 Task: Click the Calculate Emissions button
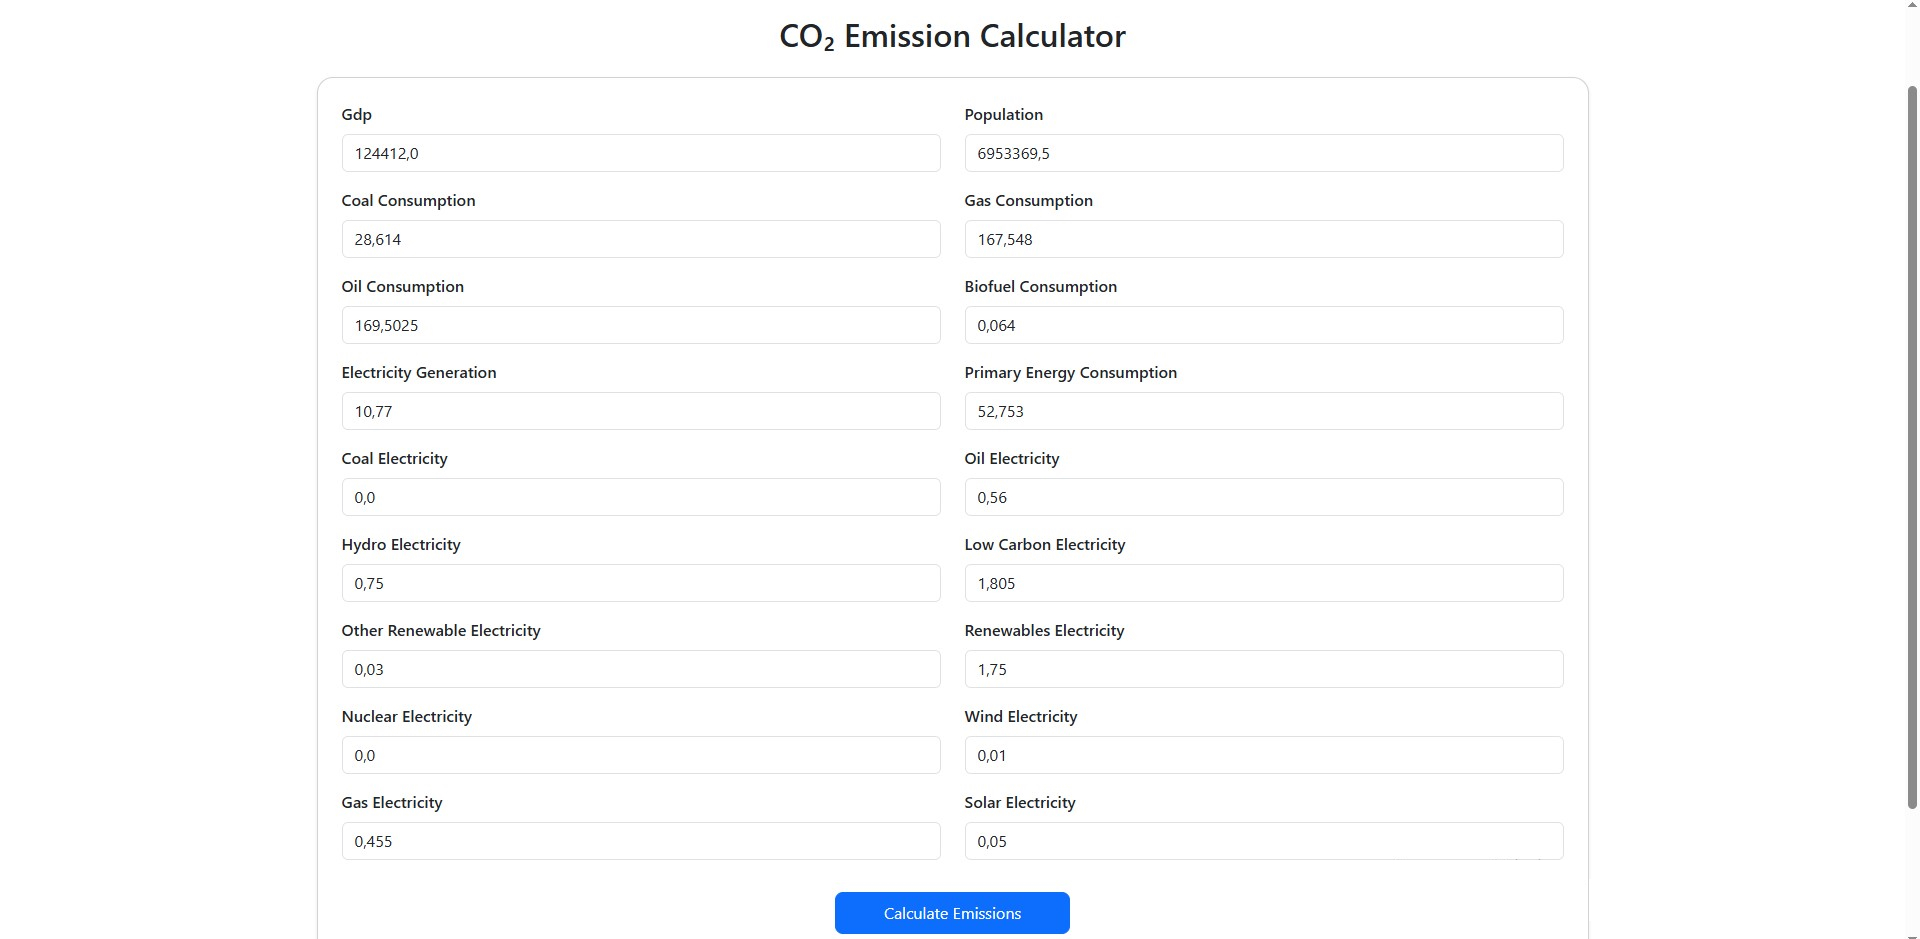(952, 913)
